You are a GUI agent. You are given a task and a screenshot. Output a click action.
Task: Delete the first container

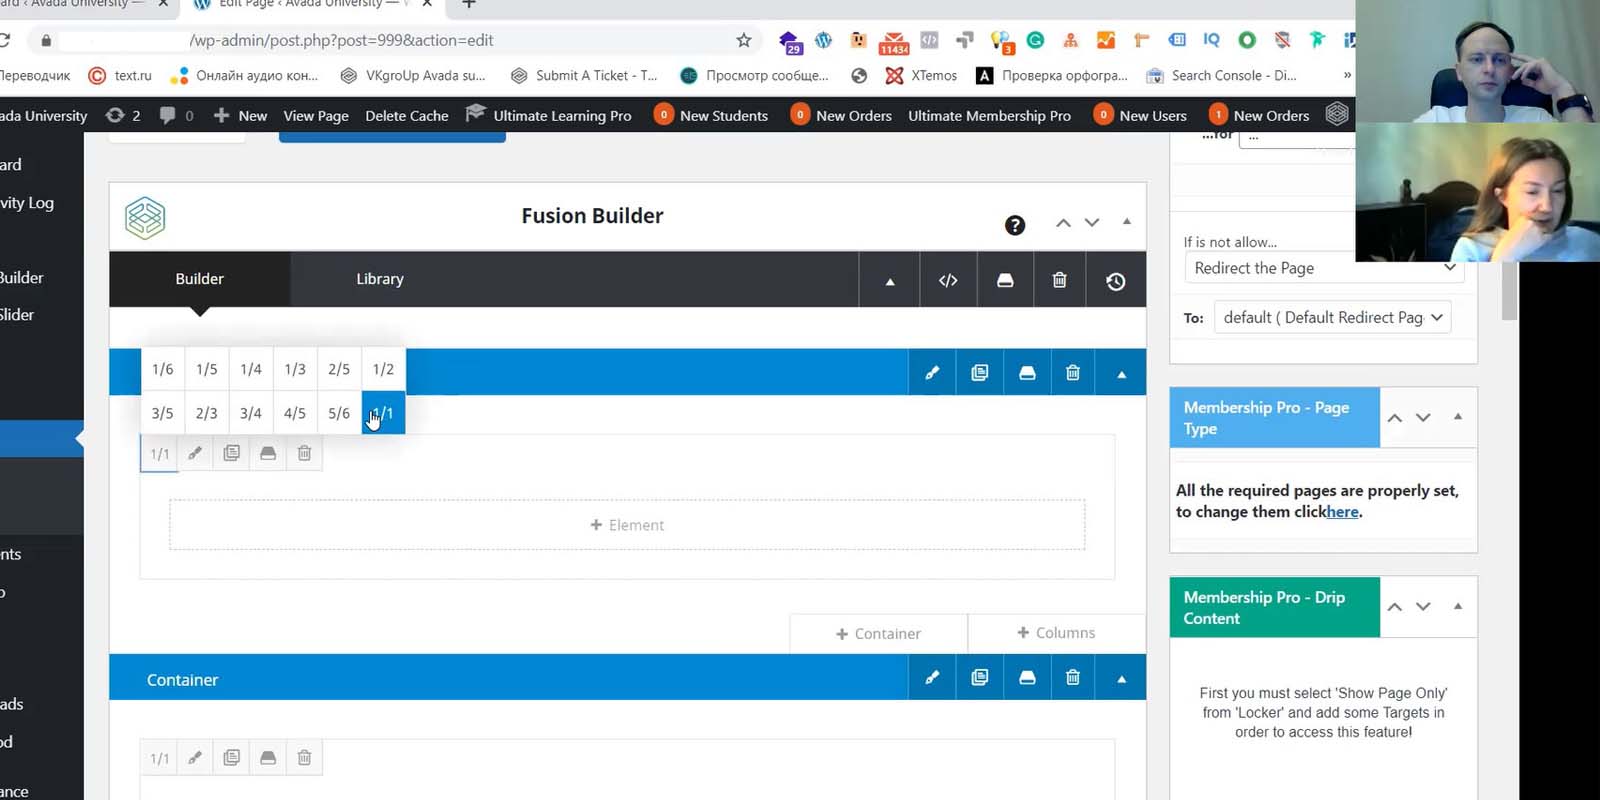tap(1073, 373)
